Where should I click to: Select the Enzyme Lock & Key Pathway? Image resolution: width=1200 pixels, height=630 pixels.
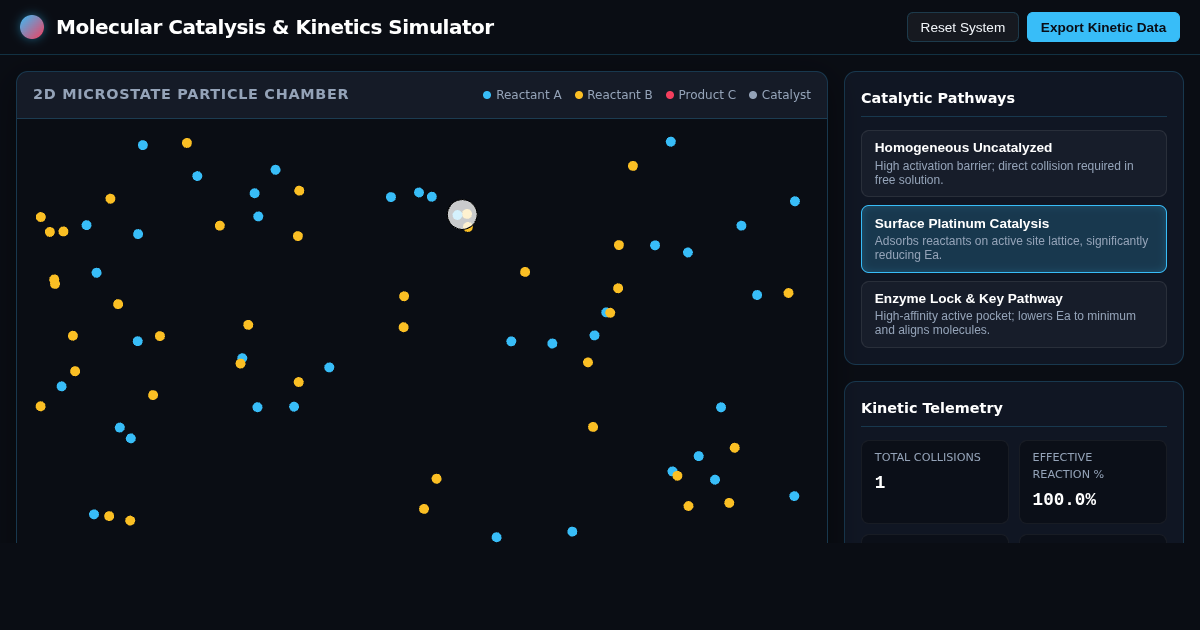click(1014, 314)
